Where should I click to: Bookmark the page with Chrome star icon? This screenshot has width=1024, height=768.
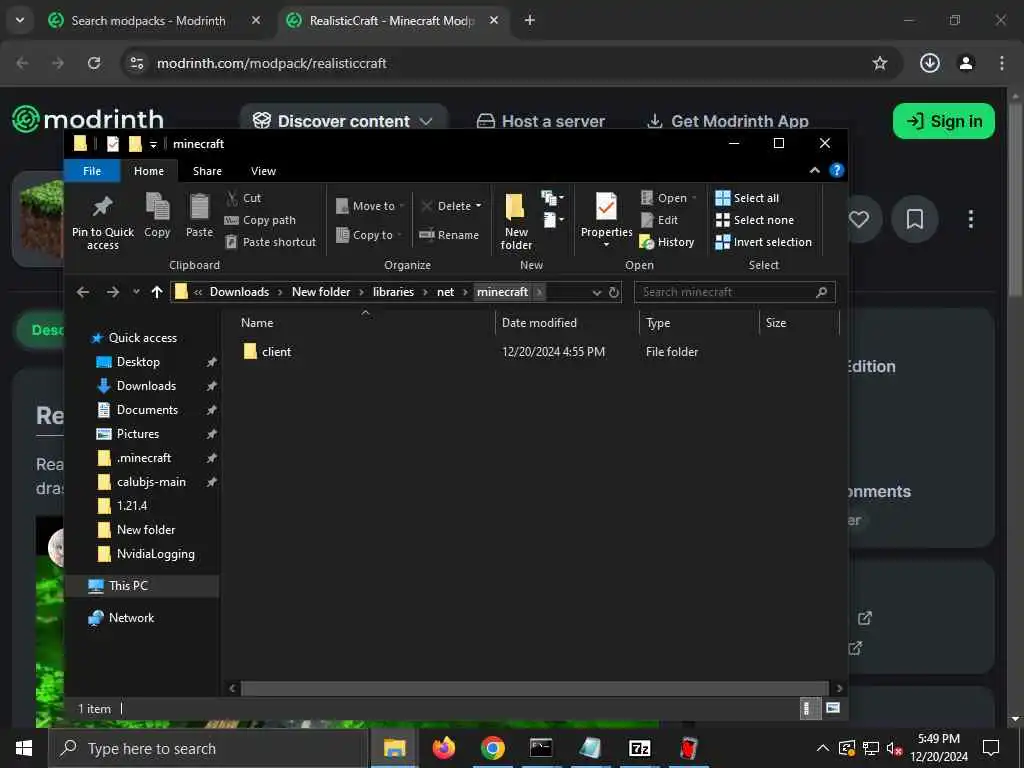click(x=880, y=63)
